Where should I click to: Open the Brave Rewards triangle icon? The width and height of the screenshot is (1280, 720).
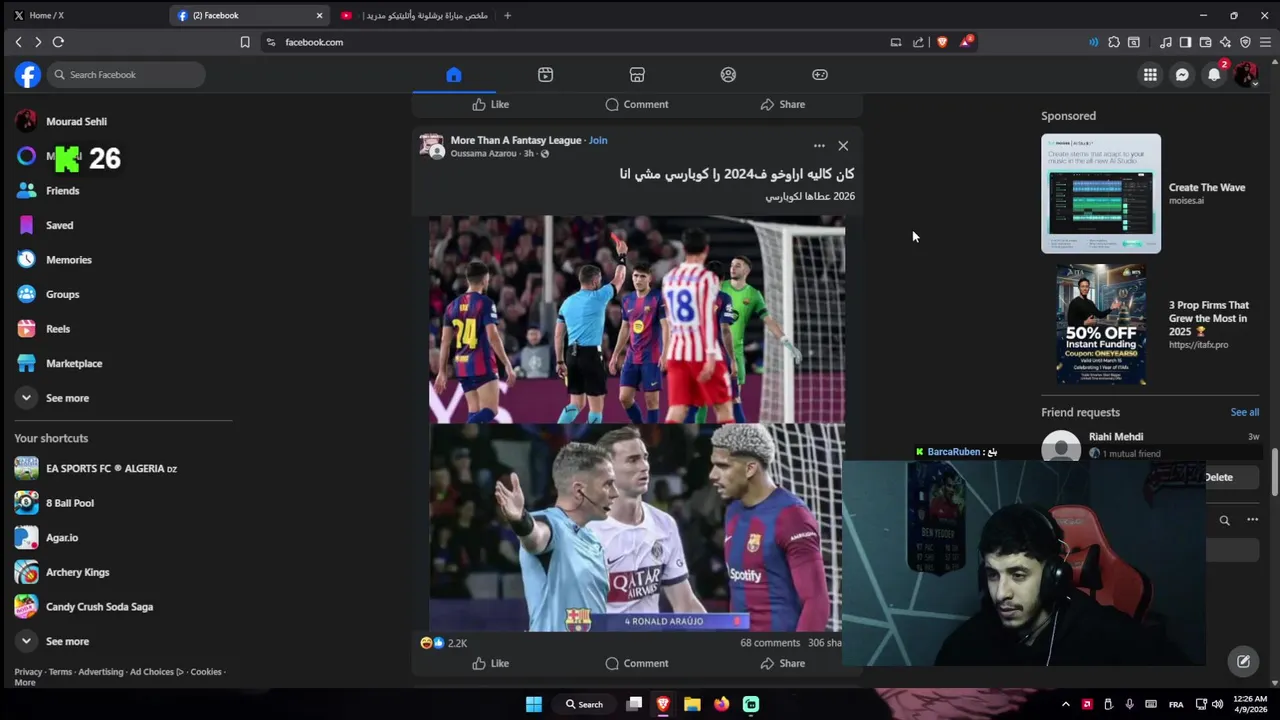pyautogui.click(x=966, y=42)
